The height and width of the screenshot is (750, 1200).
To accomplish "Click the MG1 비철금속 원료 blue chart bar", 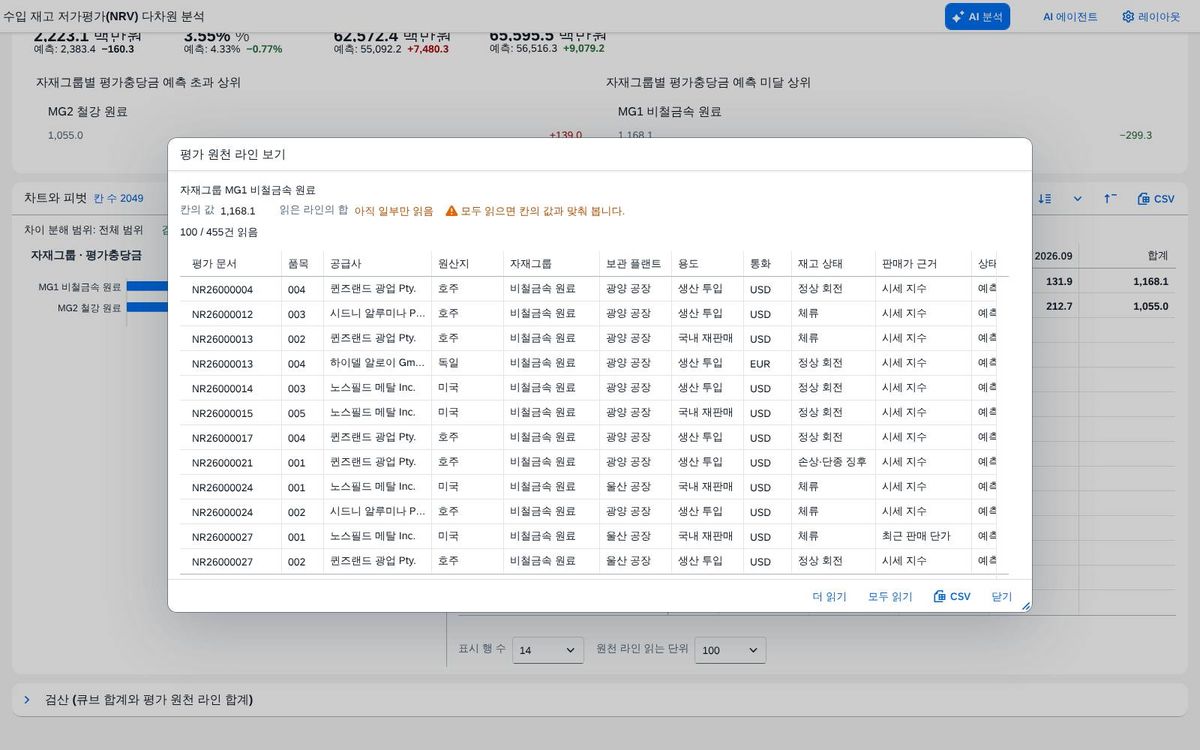I will (147, 287).
